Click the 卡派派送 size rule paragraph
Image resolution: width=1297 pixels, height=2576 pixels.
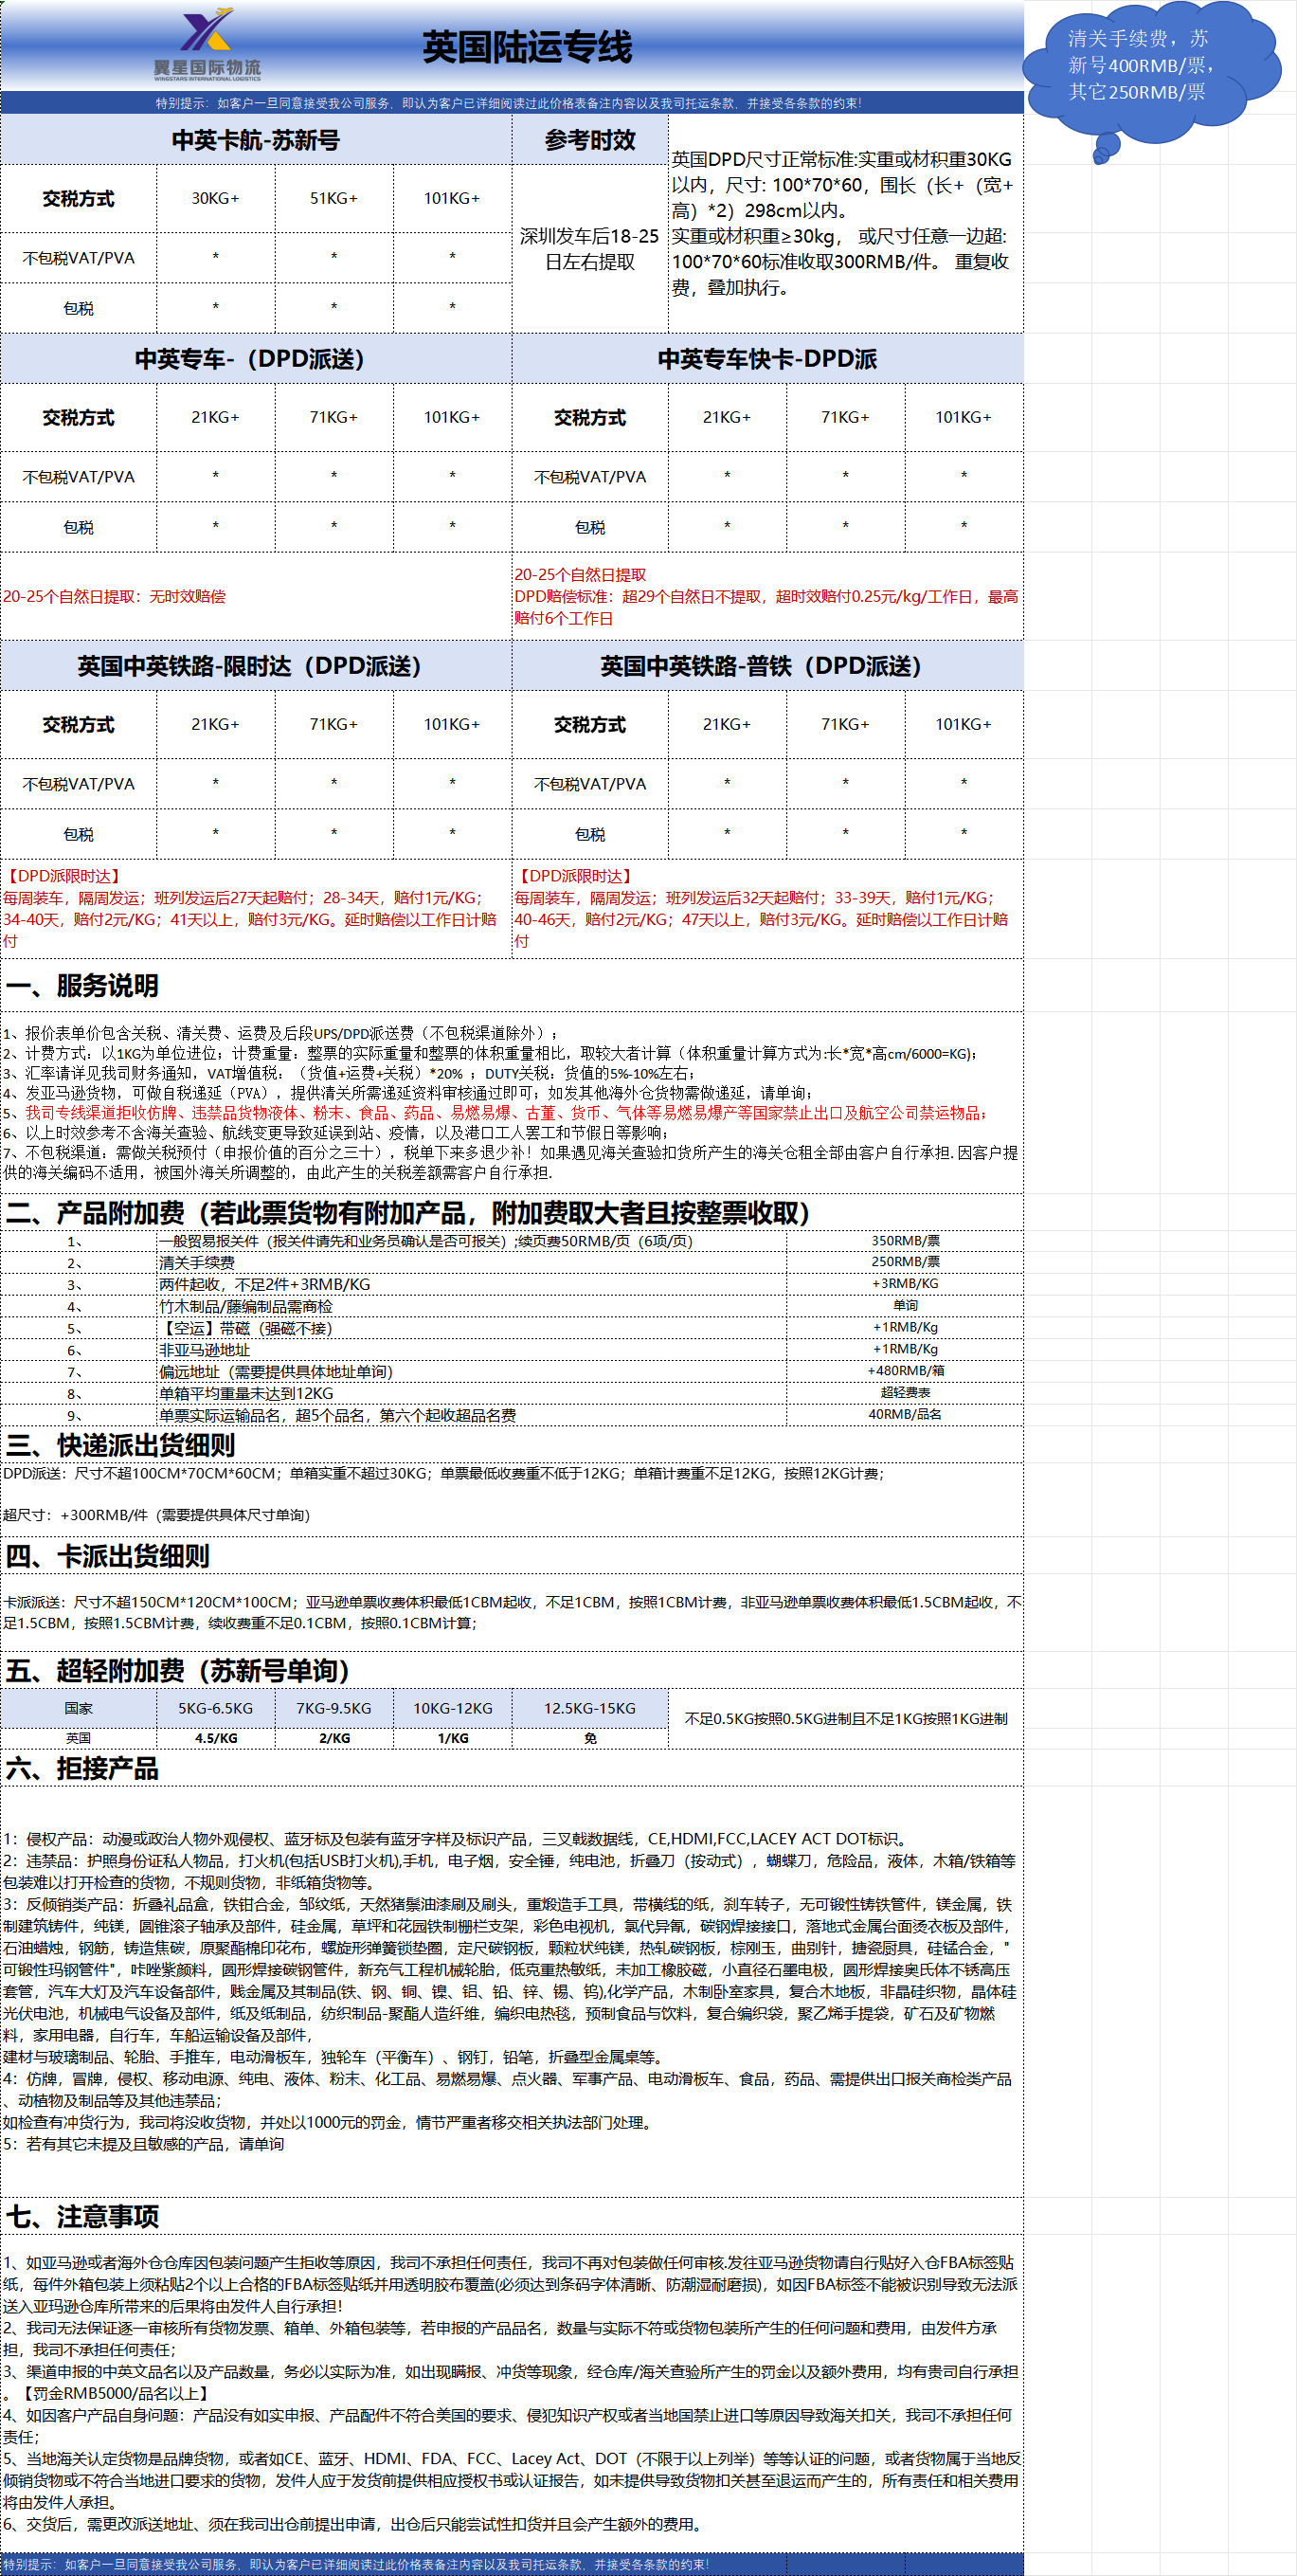pos(511,1612)
